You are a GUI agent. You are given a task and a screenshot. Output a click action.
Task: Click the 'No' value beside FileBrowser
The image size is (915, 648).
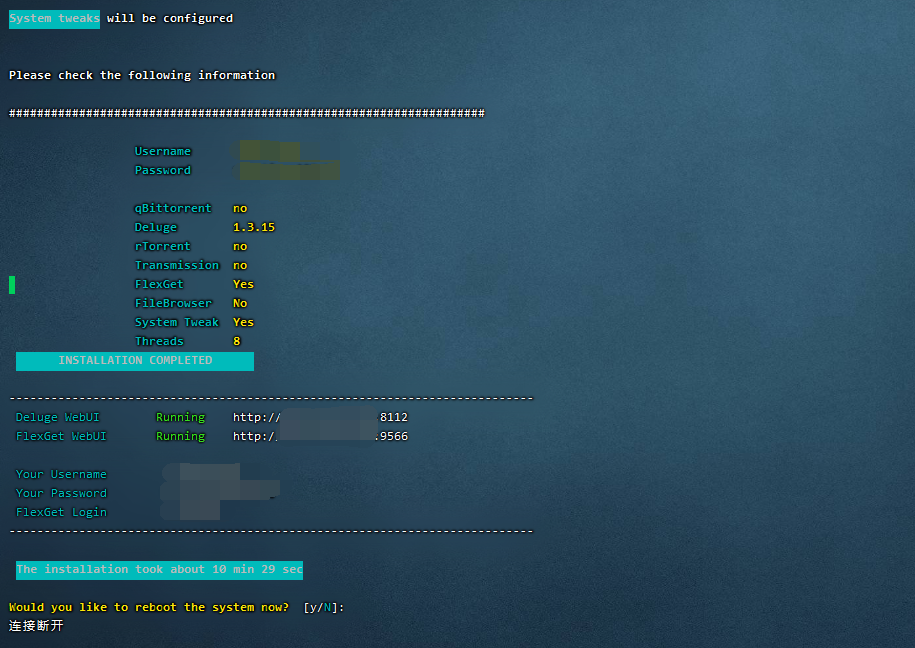(x=240, y=303)
